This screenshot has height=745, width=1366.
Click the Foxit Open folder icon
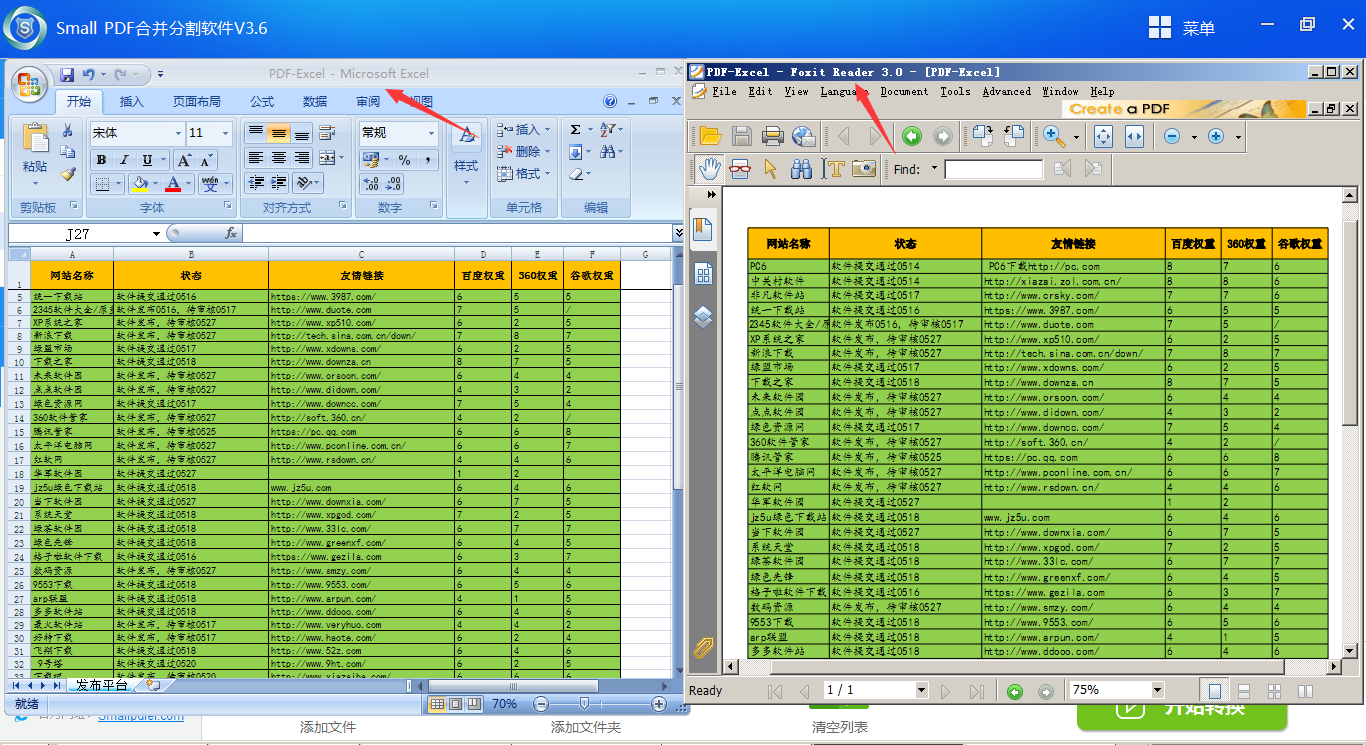coord(710,136)
